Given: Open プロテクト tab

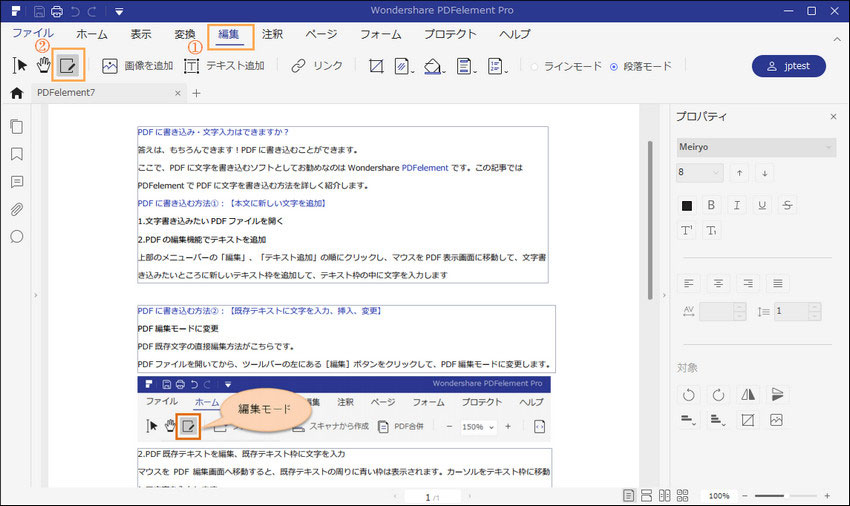Looking at the screenshot, I should [450, 34].
